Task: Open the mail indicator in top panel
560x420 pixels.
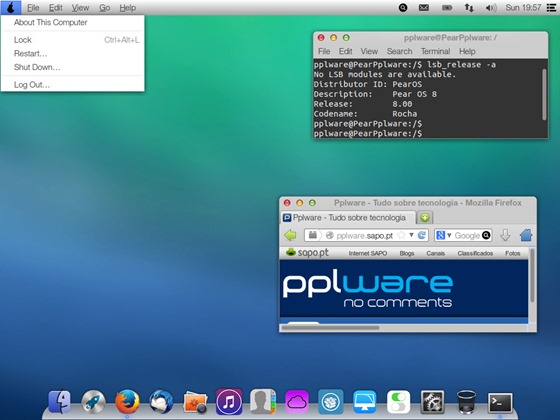Action: pyautogui.click(x=424, y=8)
